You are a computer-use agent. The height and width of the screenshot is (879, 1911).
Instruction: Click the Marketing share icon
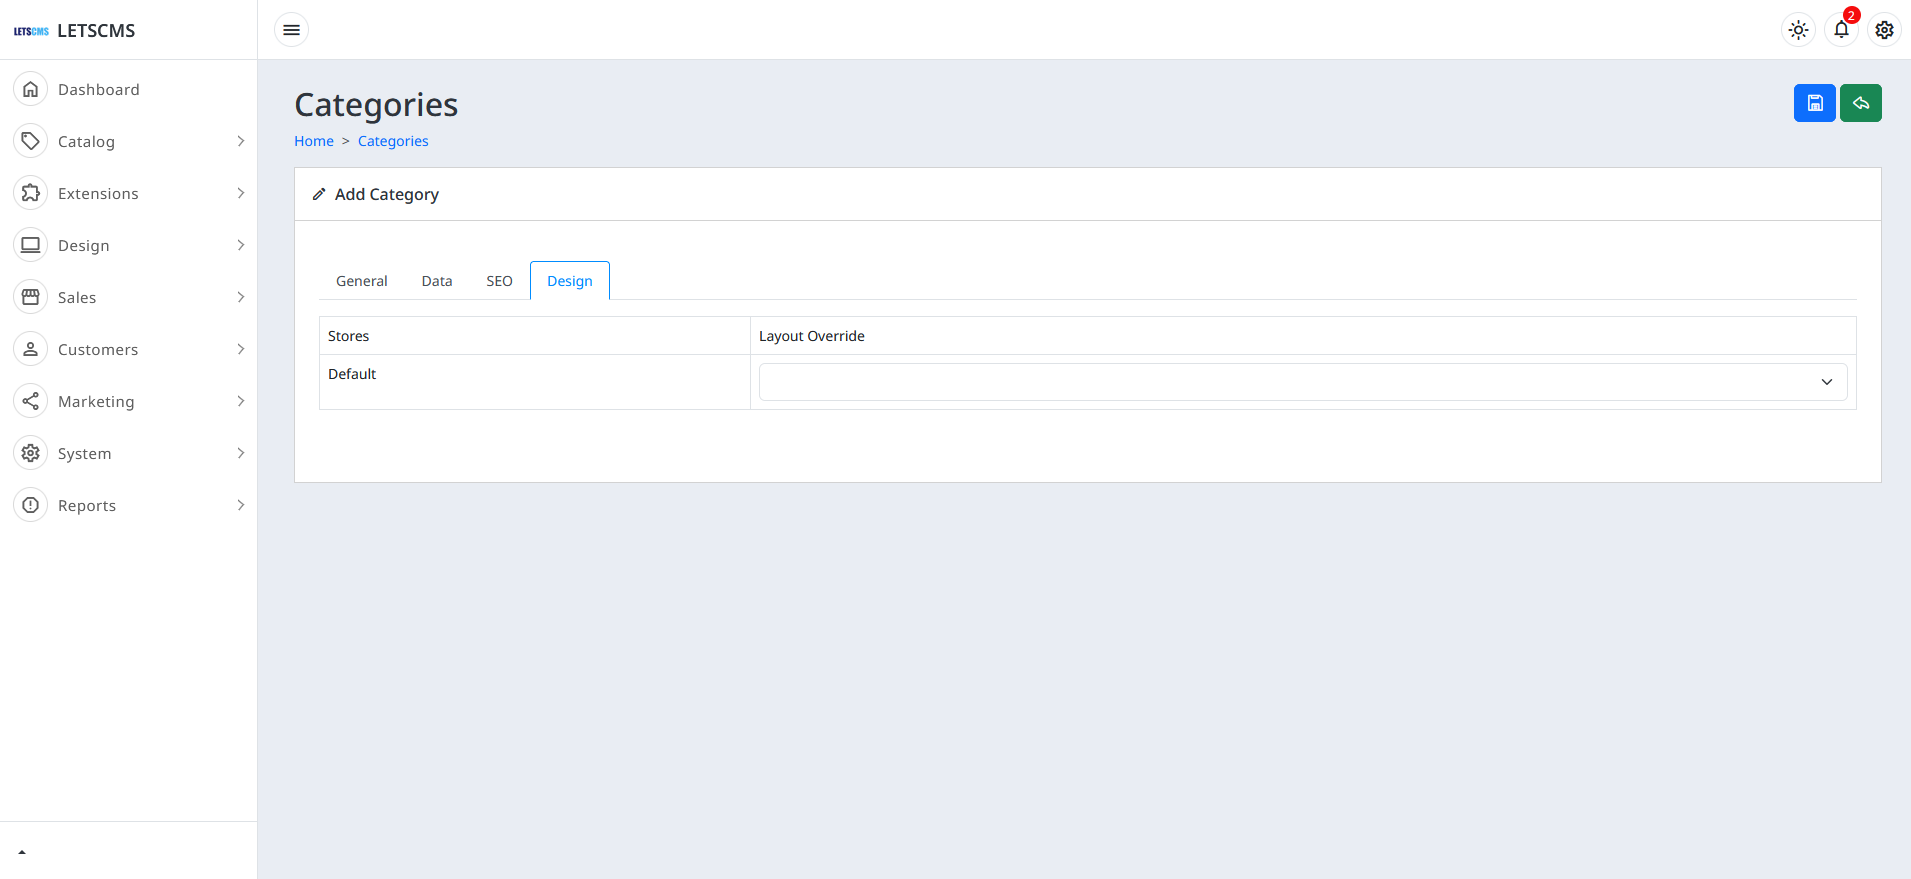click(31, 401)
